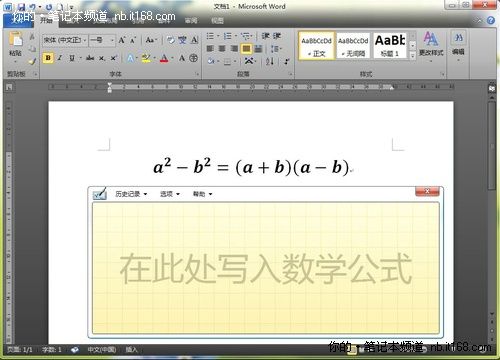Select the highlighted Justify alignment button
Viewport: 500px width, 360px height.
[x=246, y=49]
